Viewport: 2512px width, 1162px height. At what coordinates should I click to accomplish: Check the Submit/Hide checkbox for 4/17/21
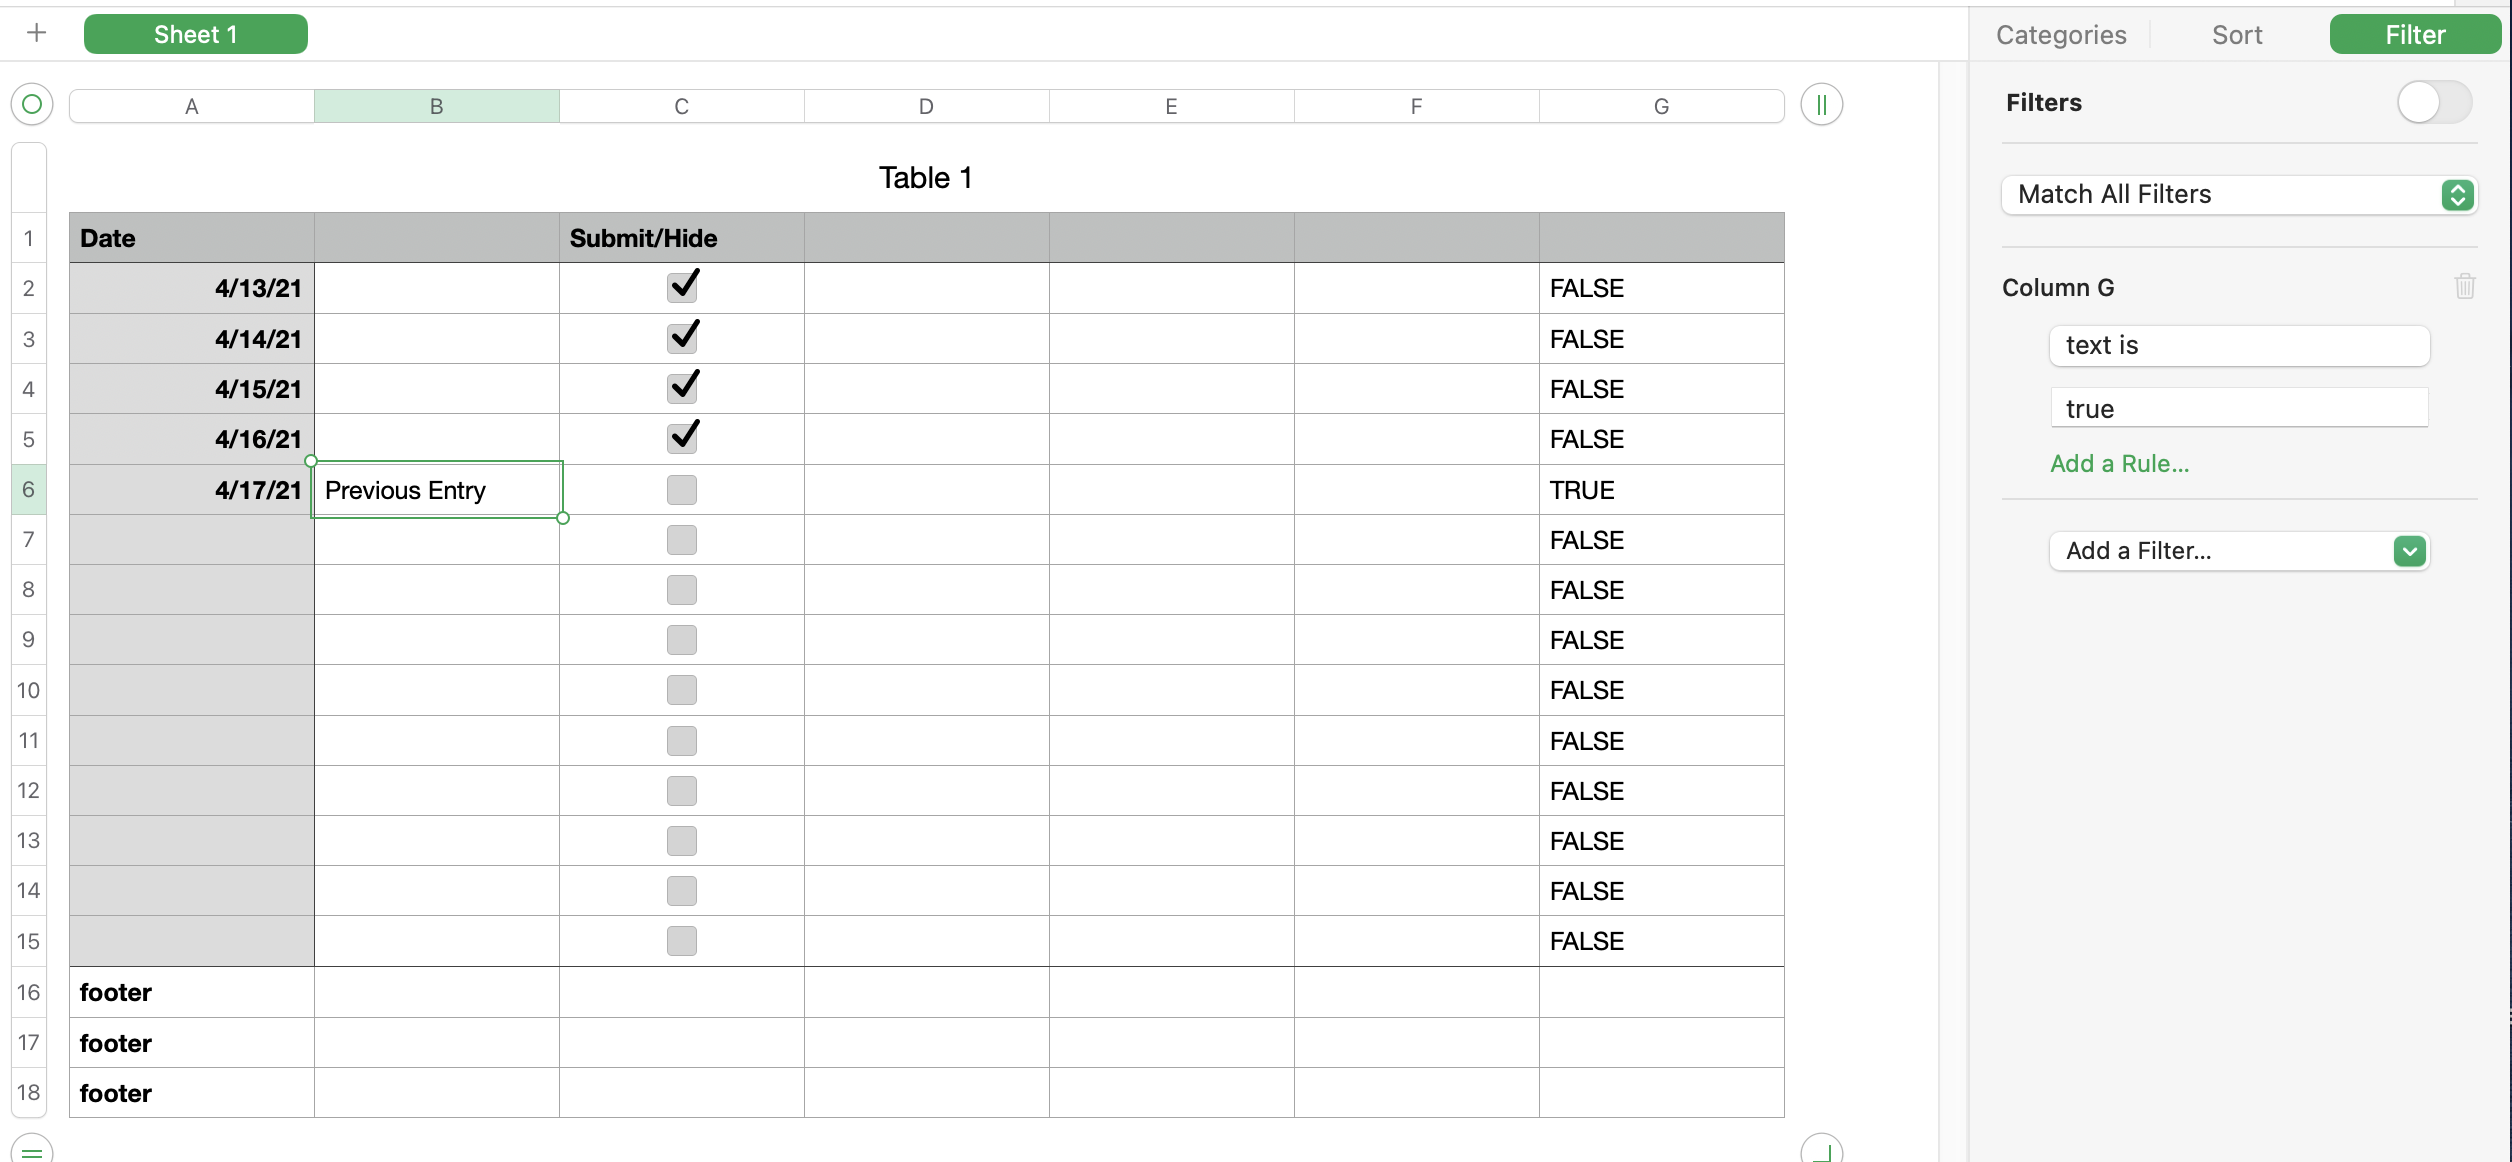coord(682,490)
